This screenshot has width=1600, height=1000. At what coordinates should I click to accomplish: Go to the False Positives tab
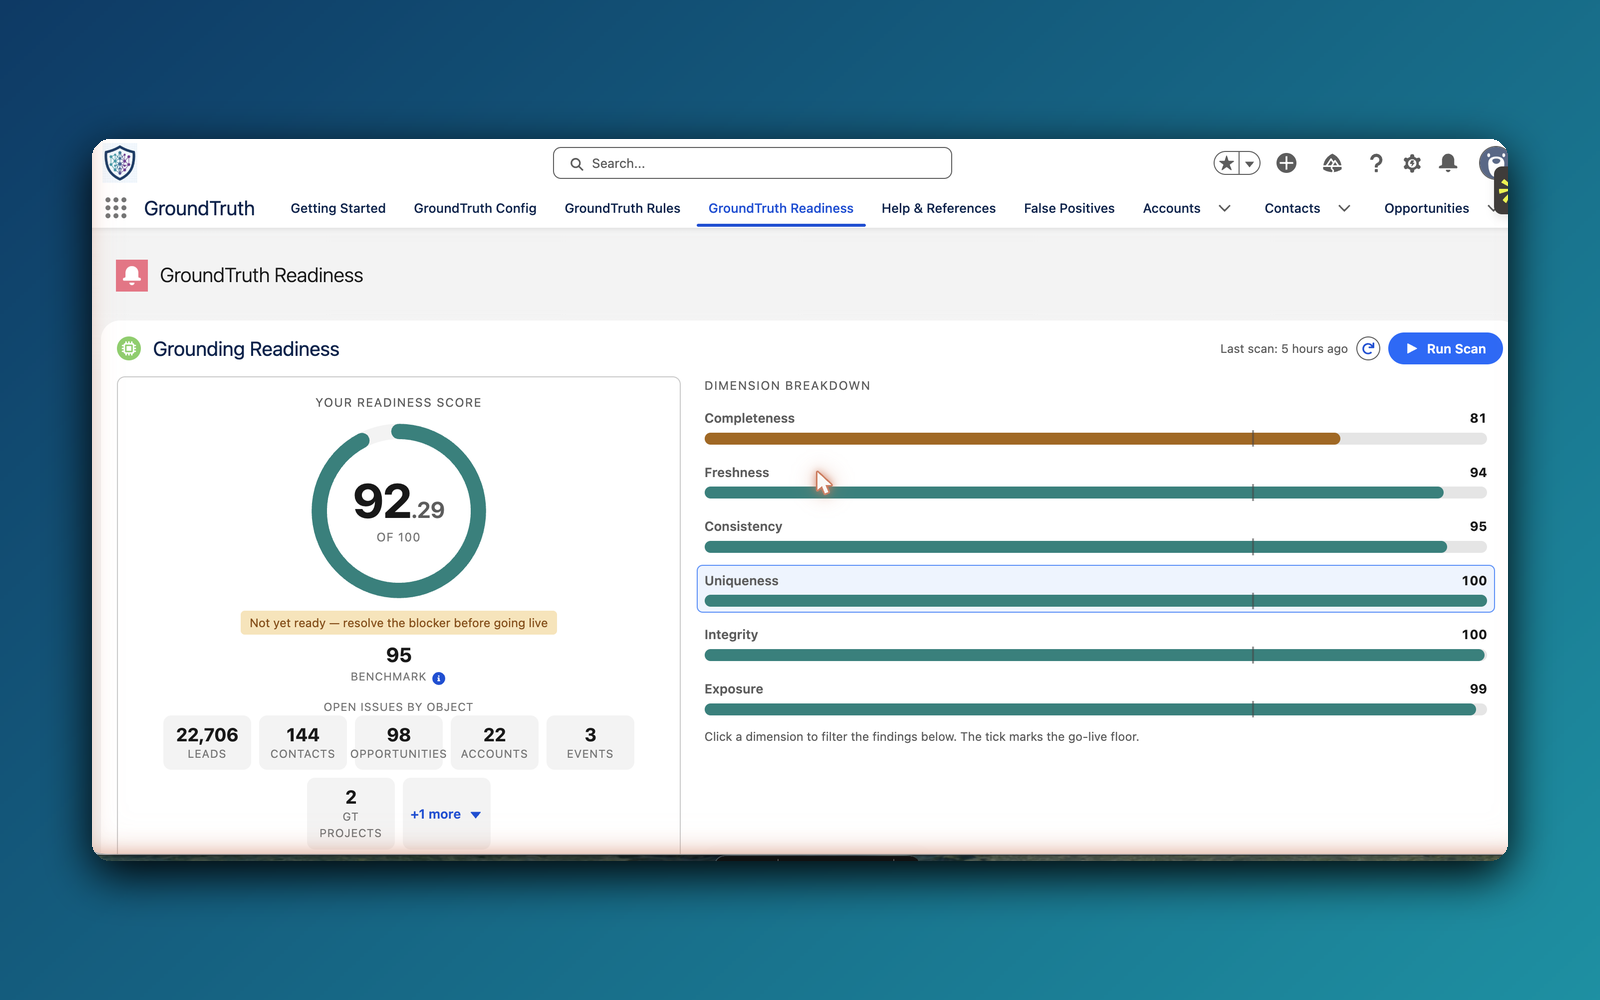1069,208
